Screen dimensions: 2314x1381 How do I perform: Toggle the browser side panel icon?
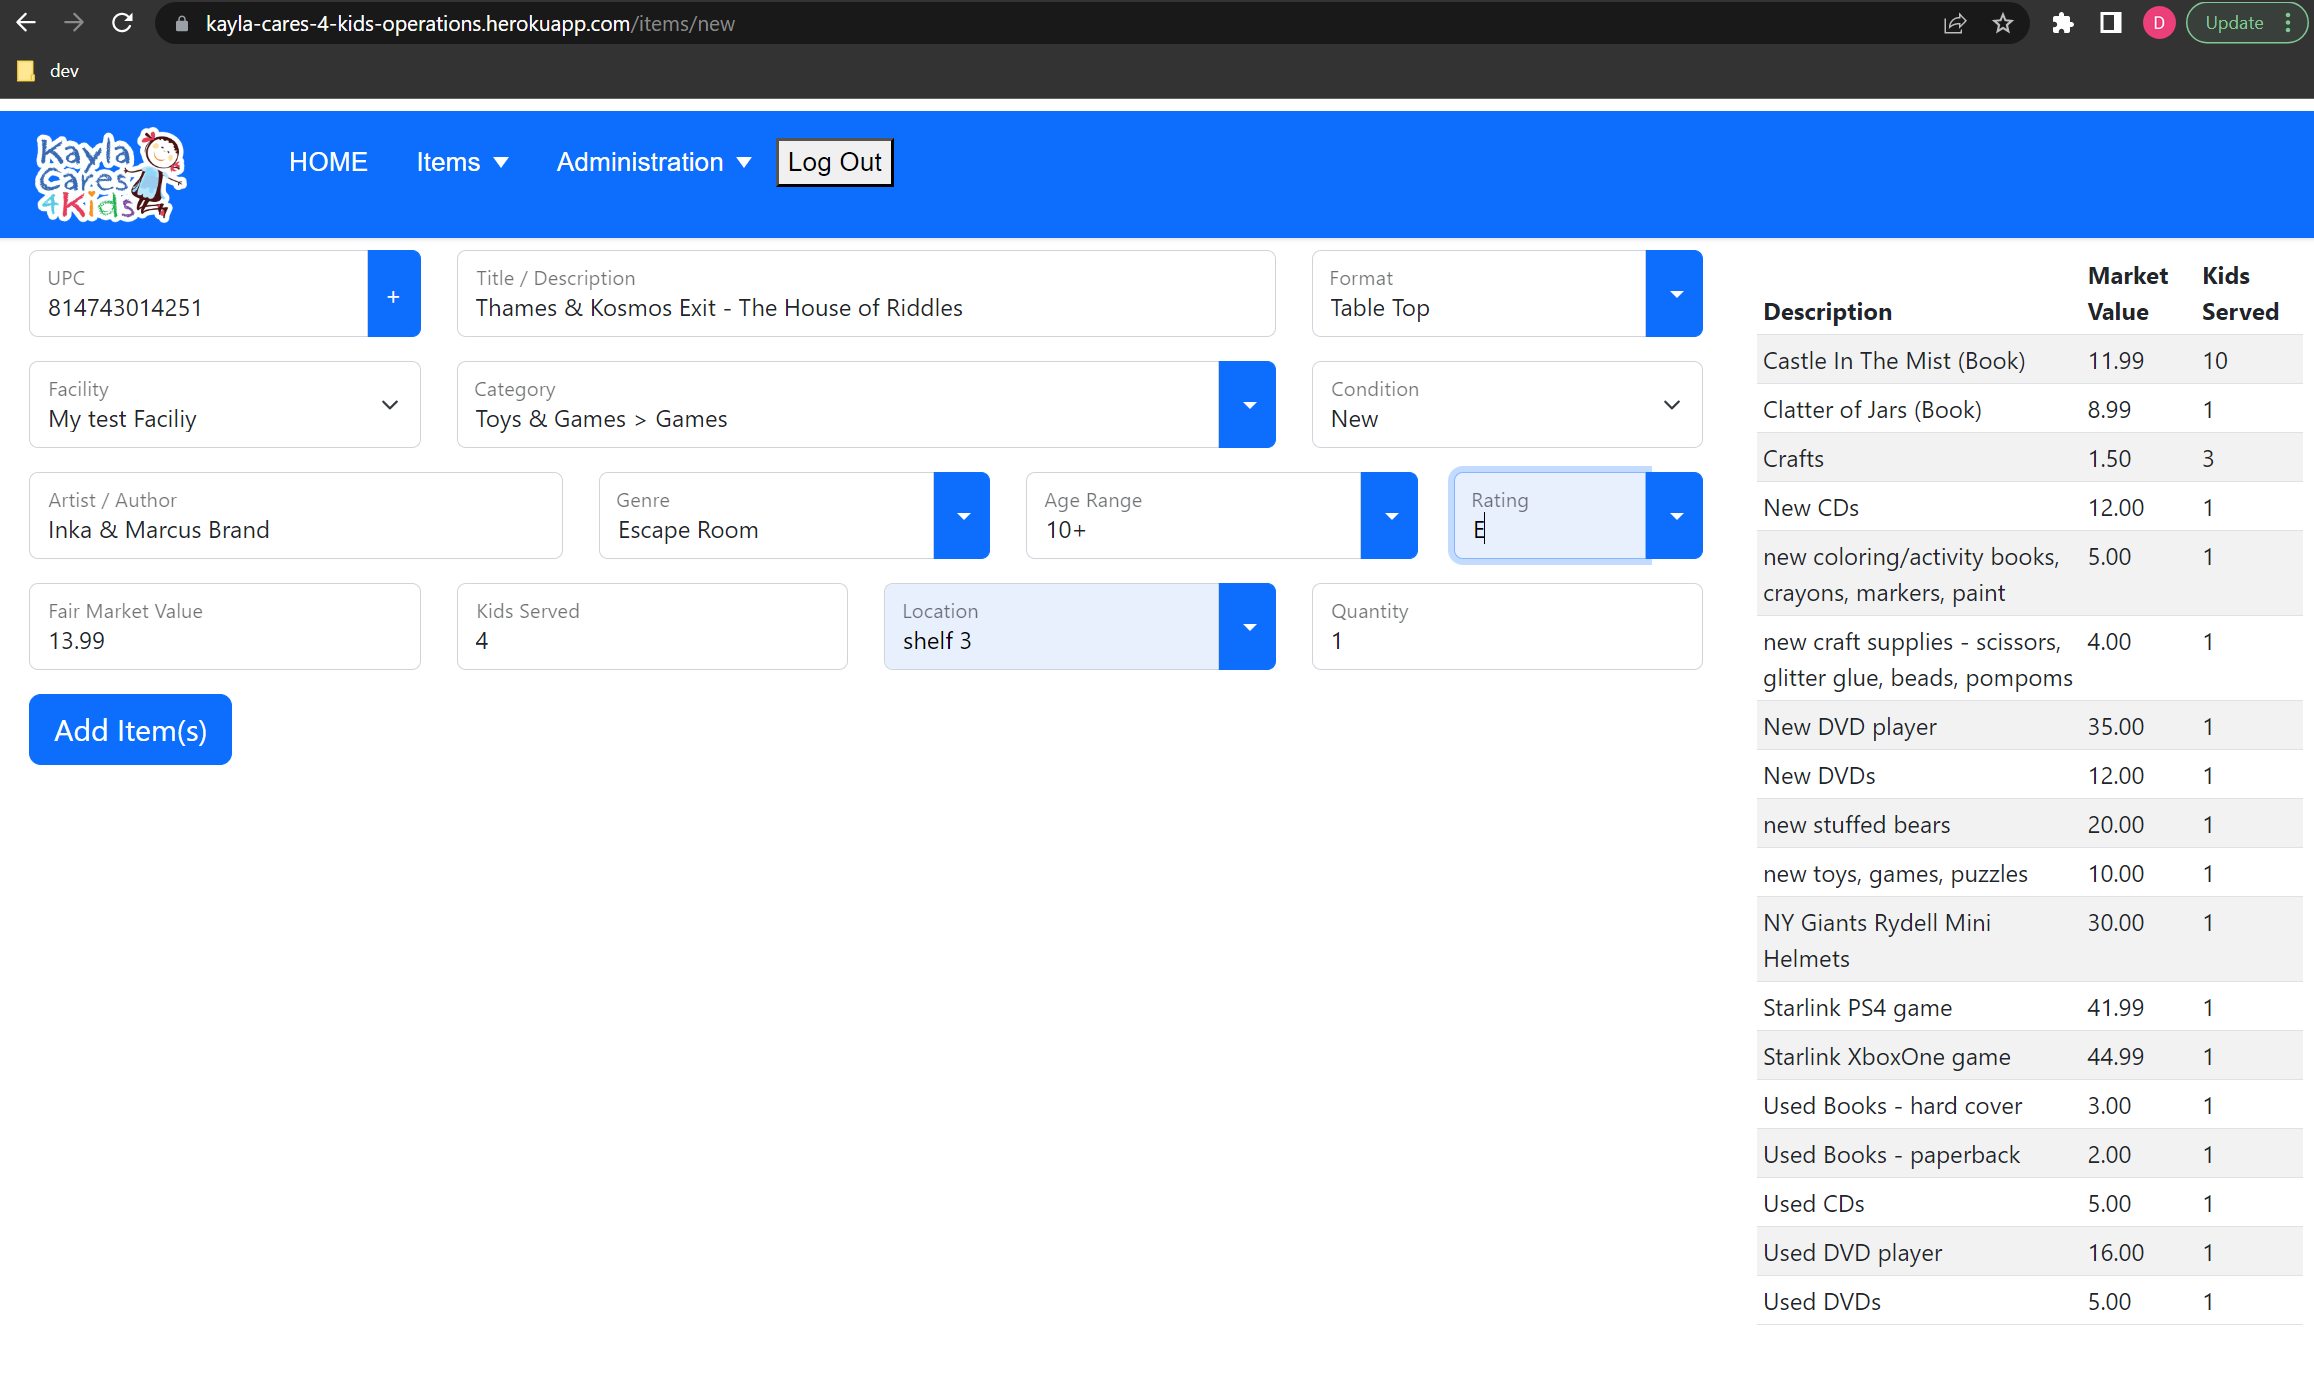[x=2110, y=23]
